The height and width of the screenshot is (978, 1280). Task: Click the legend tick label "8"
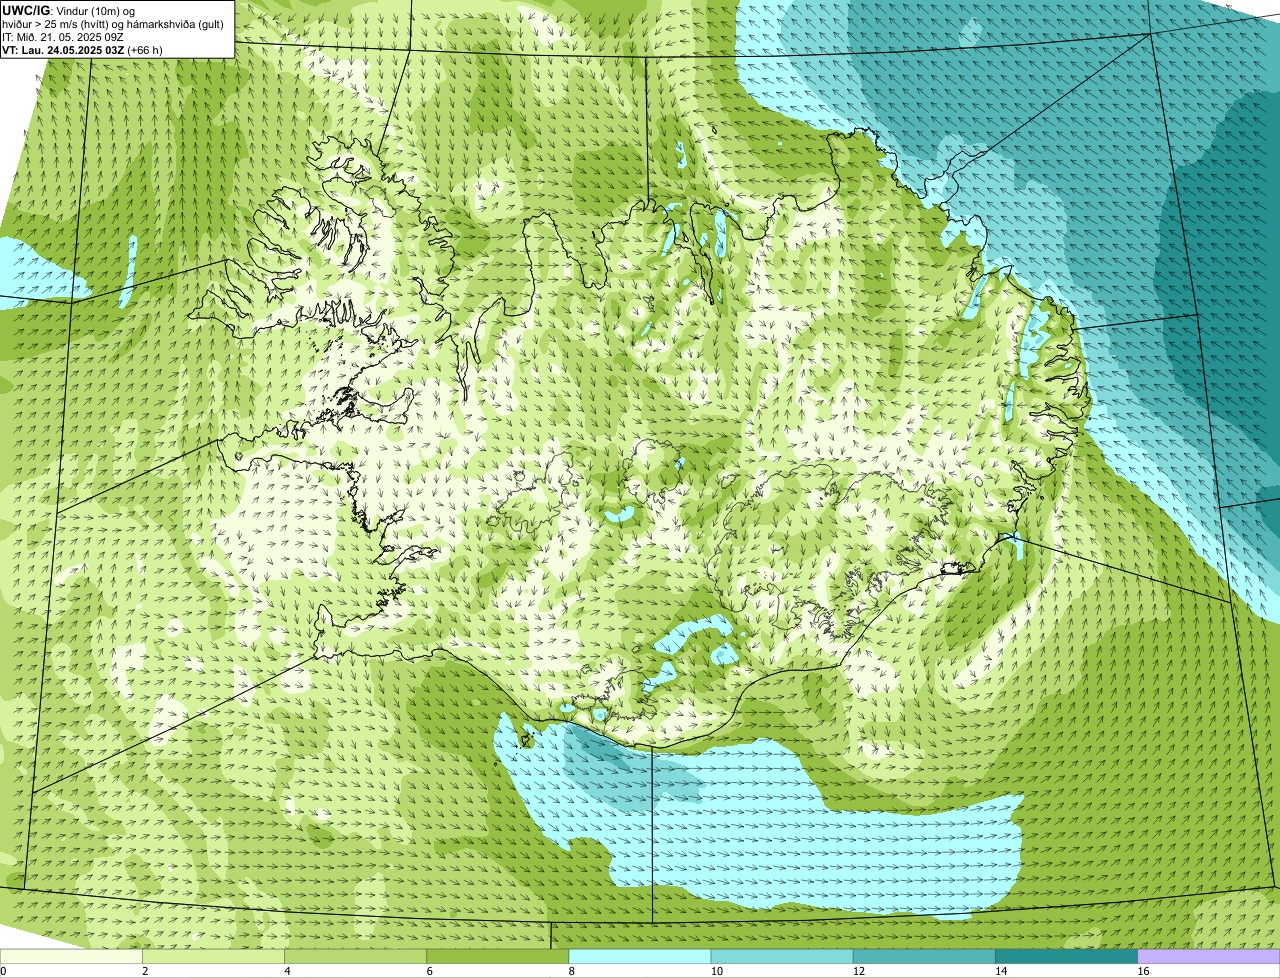pos(571,971)
